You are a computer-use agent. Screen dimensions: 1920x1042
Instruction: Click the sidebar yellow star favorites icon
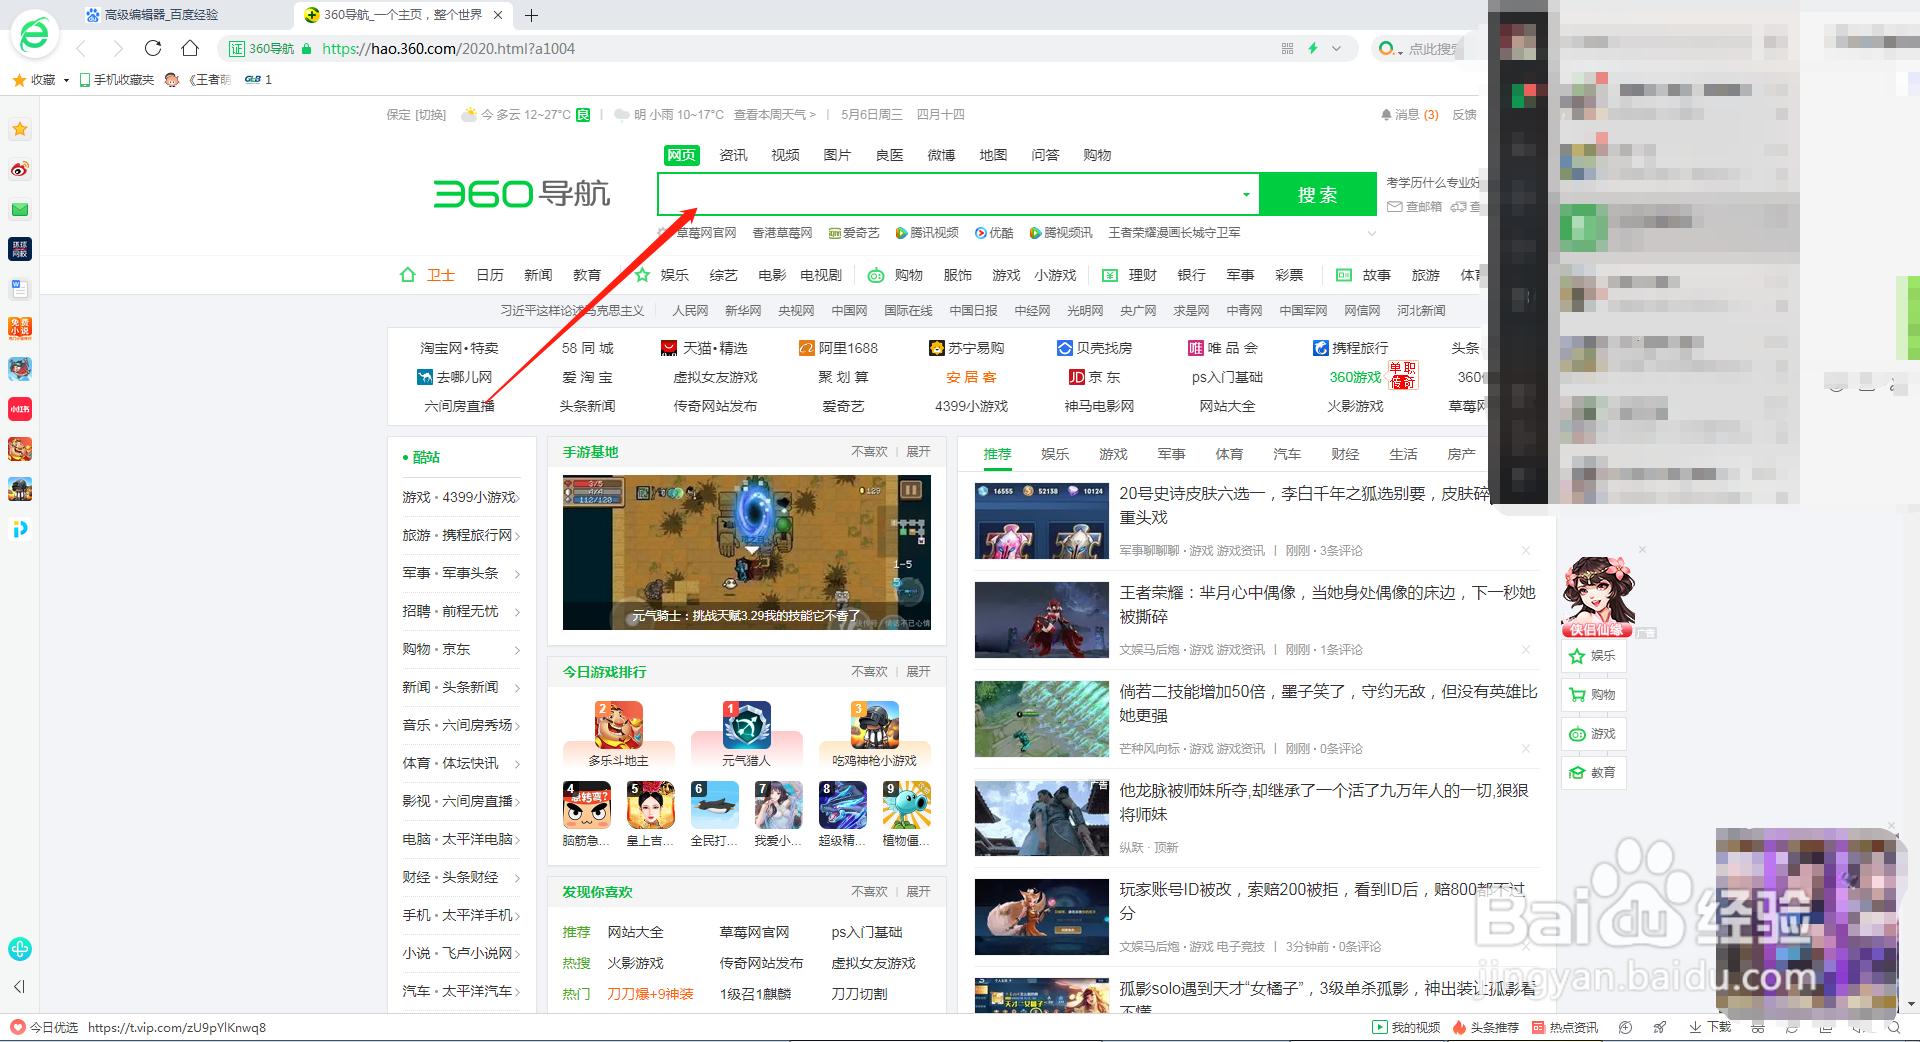click(20, 129)
